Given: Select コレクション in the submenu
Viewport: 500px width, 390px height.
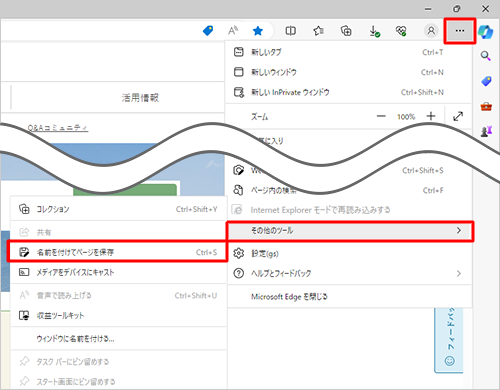Looking at the screenshot, I should (118, 209).
